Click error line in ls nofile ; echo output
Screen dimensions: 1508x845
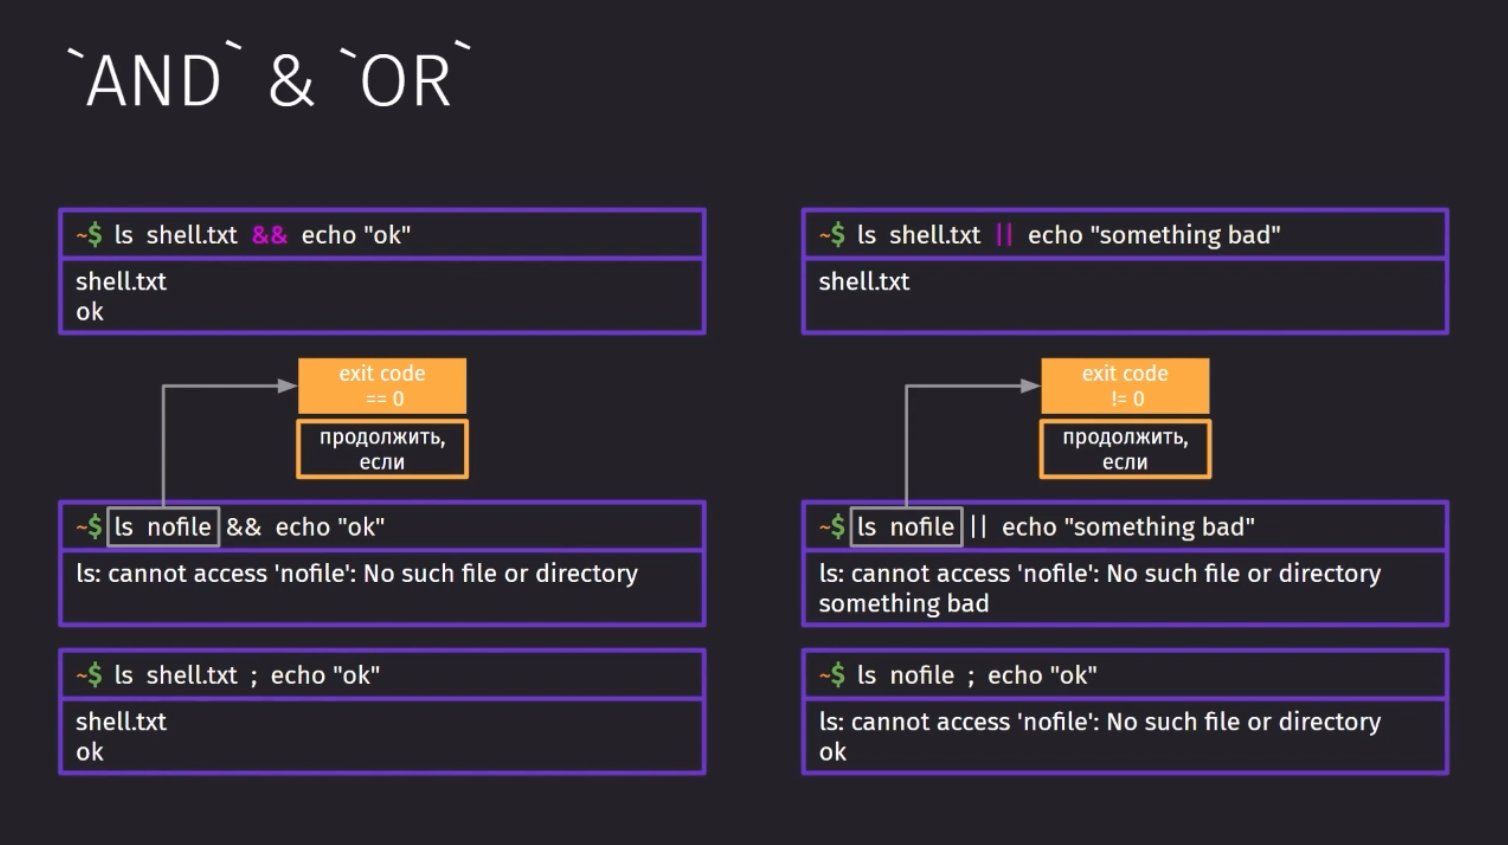point(1100,722)
